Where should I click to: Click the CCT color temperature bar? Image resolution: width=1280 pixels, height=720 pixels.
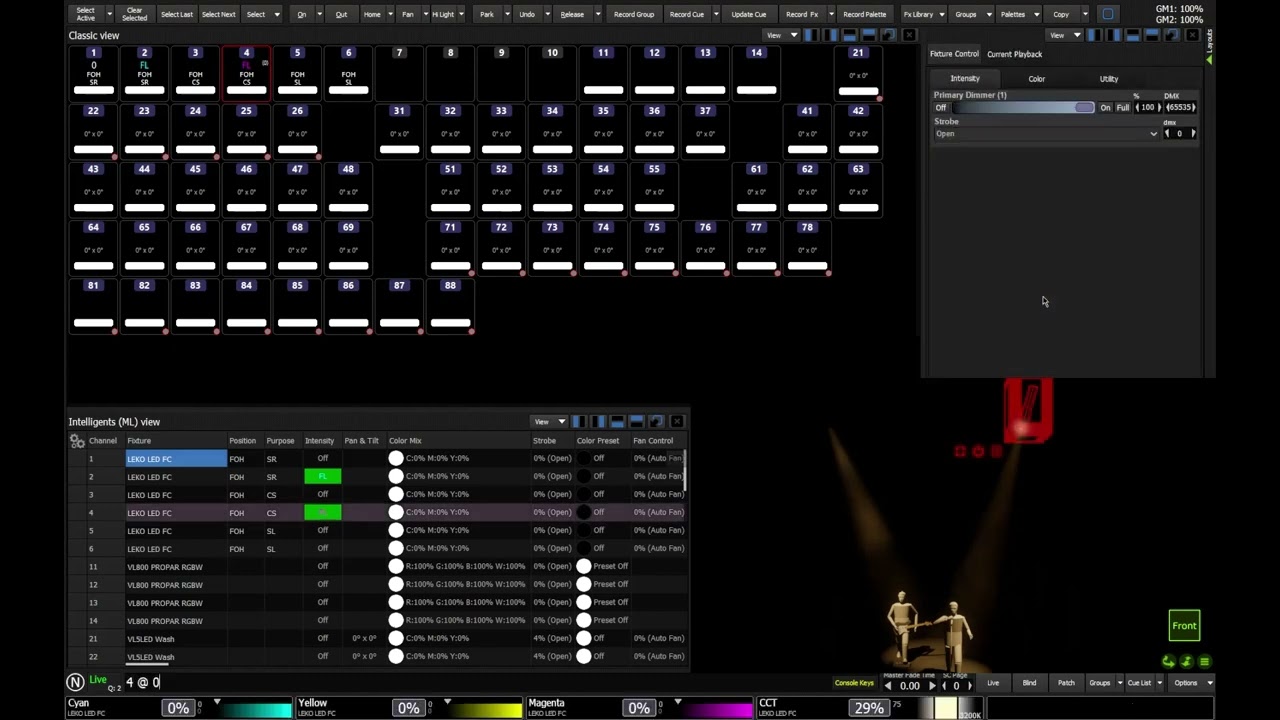coord(946,709)
